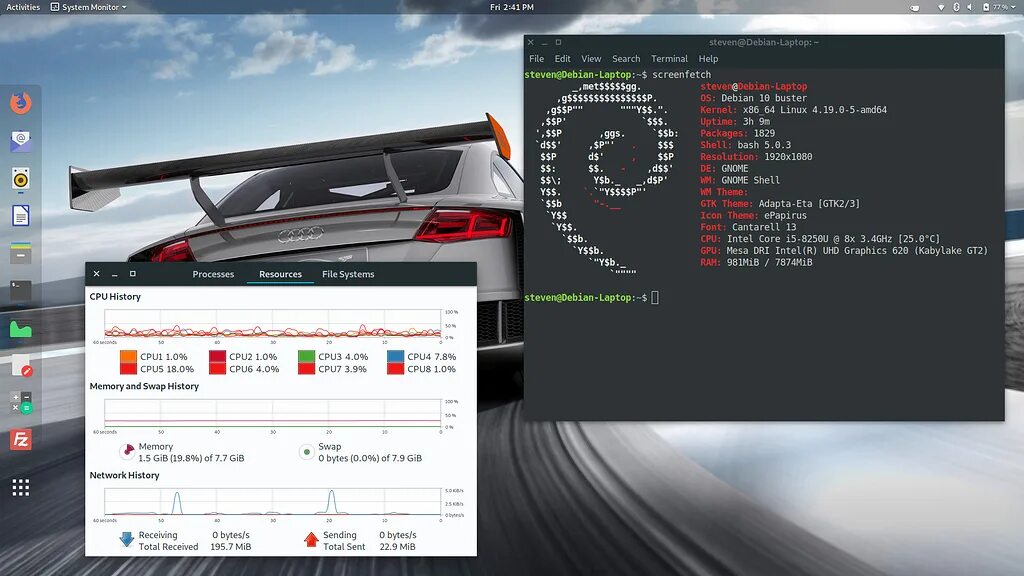Viewport: 1024px width, 576px height.
Task: Open the Terminal menu in terminal menubar
Action: (x=669, y=59)
